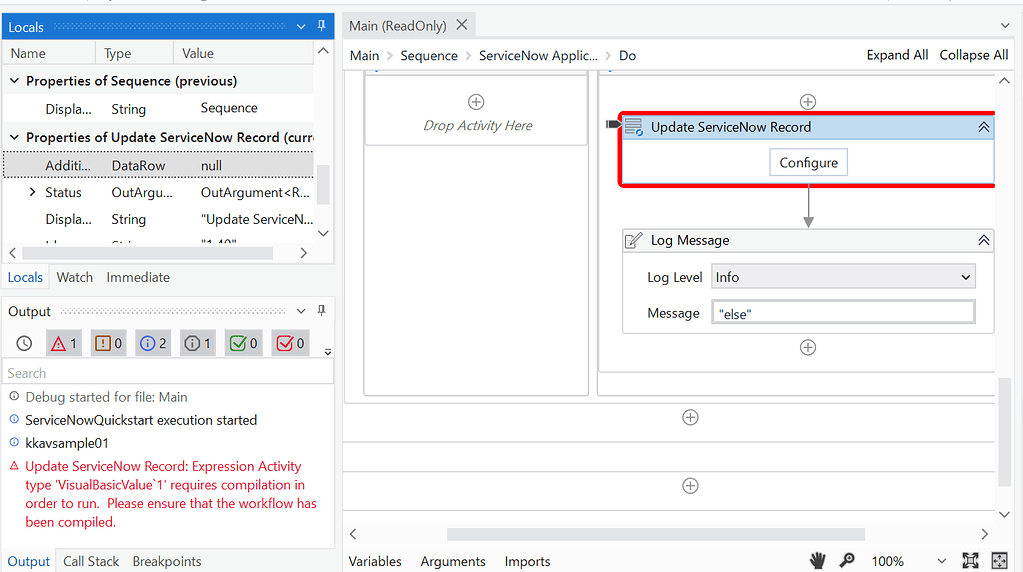This screenshot has width=1023, height=572.
Task: Sort Locals by Name column header
Action: 49,53
